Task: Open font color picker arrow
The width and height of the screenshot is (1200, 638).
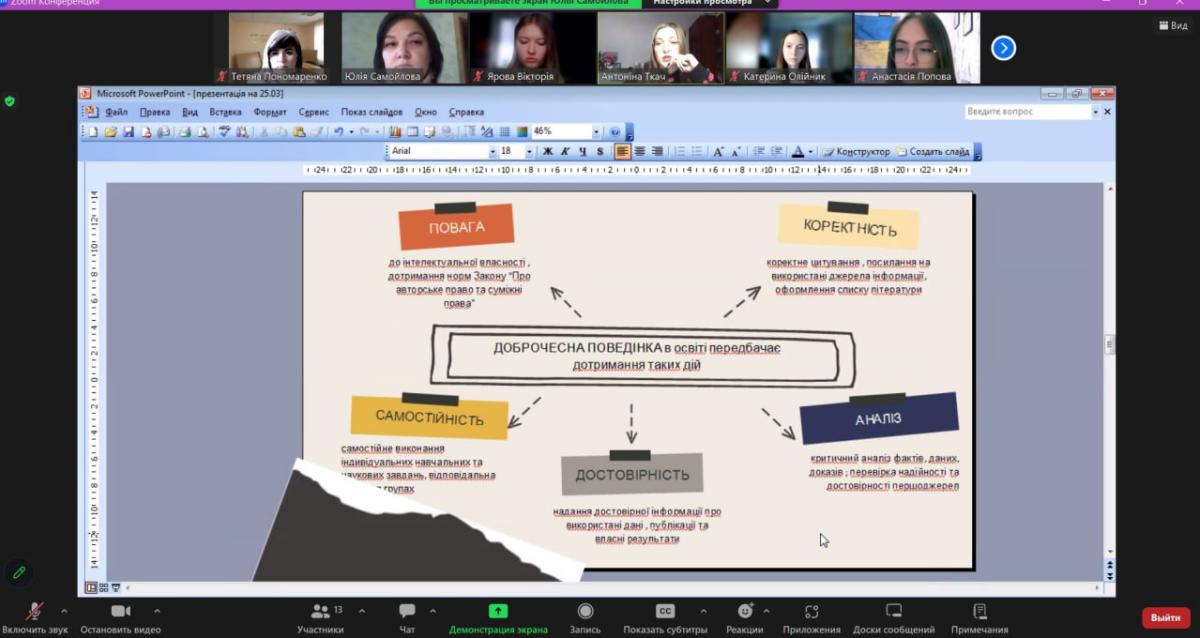Action: click(x=810, y=152)
